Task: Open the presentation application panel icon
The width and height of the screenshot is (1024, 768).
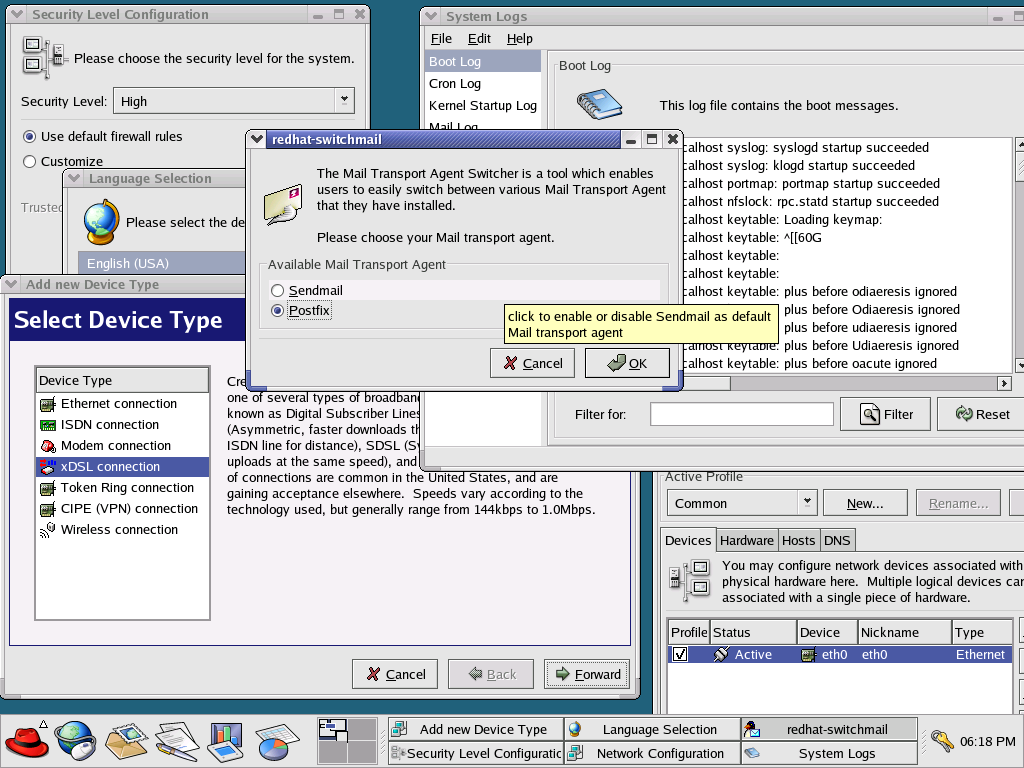Action: tap(225, 741)
